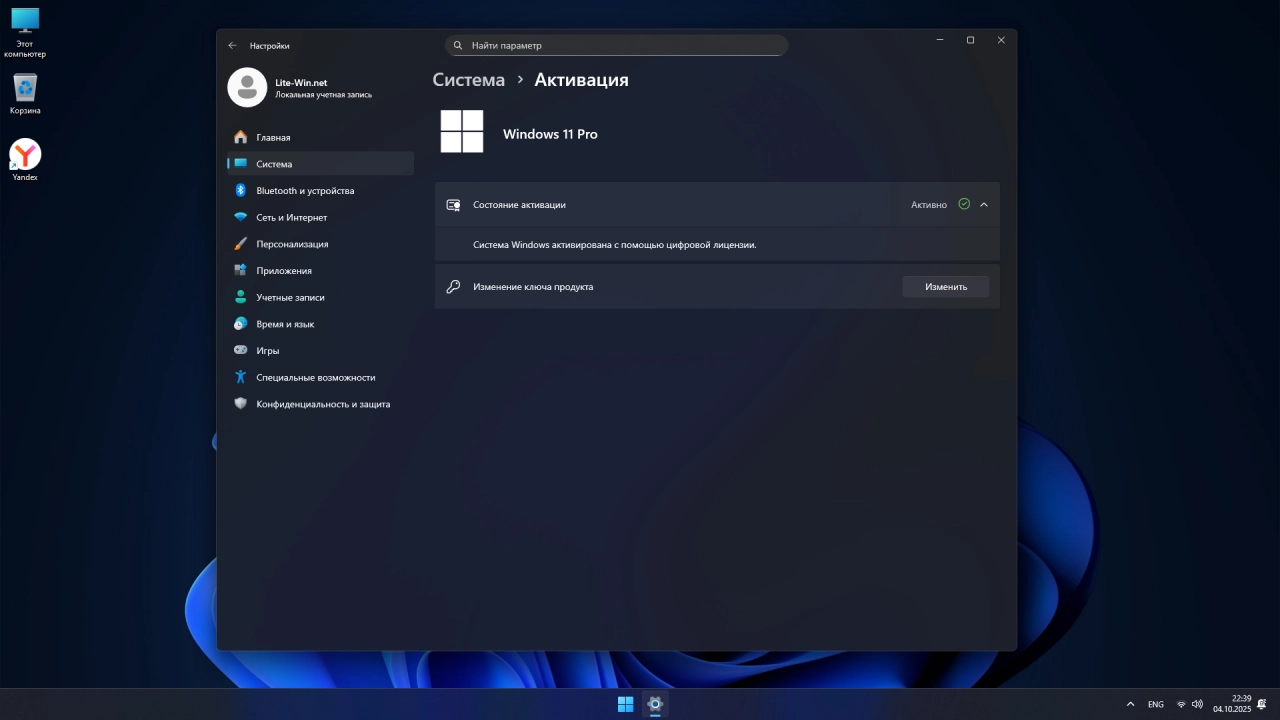Image resolution: width=1280 pixels, height=720 pixels.
Task: Click the privacy shield icon
Action: coord(240,404)
